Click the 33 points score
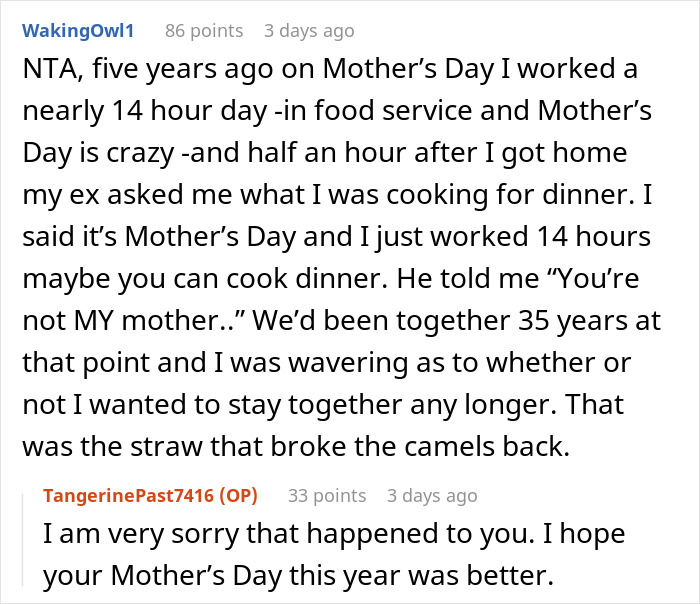 [327, 495]
